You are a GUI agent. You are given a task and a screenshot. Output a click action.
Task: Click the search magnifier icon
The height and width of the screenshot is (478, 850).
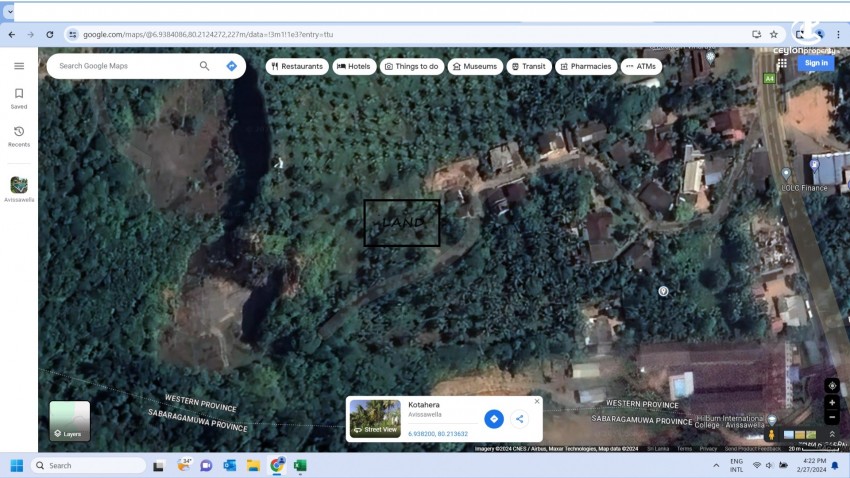(x=204, y=66)
